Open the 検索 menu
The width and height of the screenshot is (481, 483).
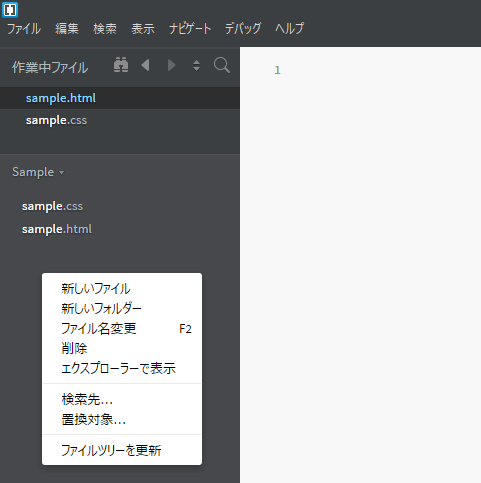tap(105, 29)
